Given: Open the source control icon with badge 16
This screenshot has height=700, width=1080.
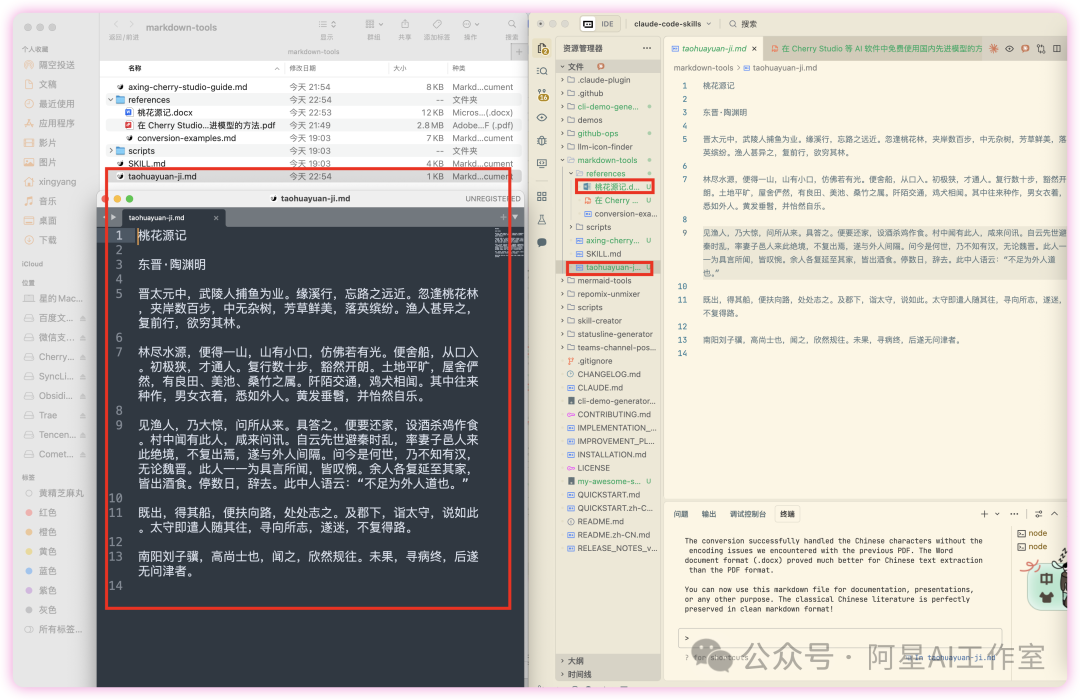Looking at the screenshot, I should click(542, 94).
